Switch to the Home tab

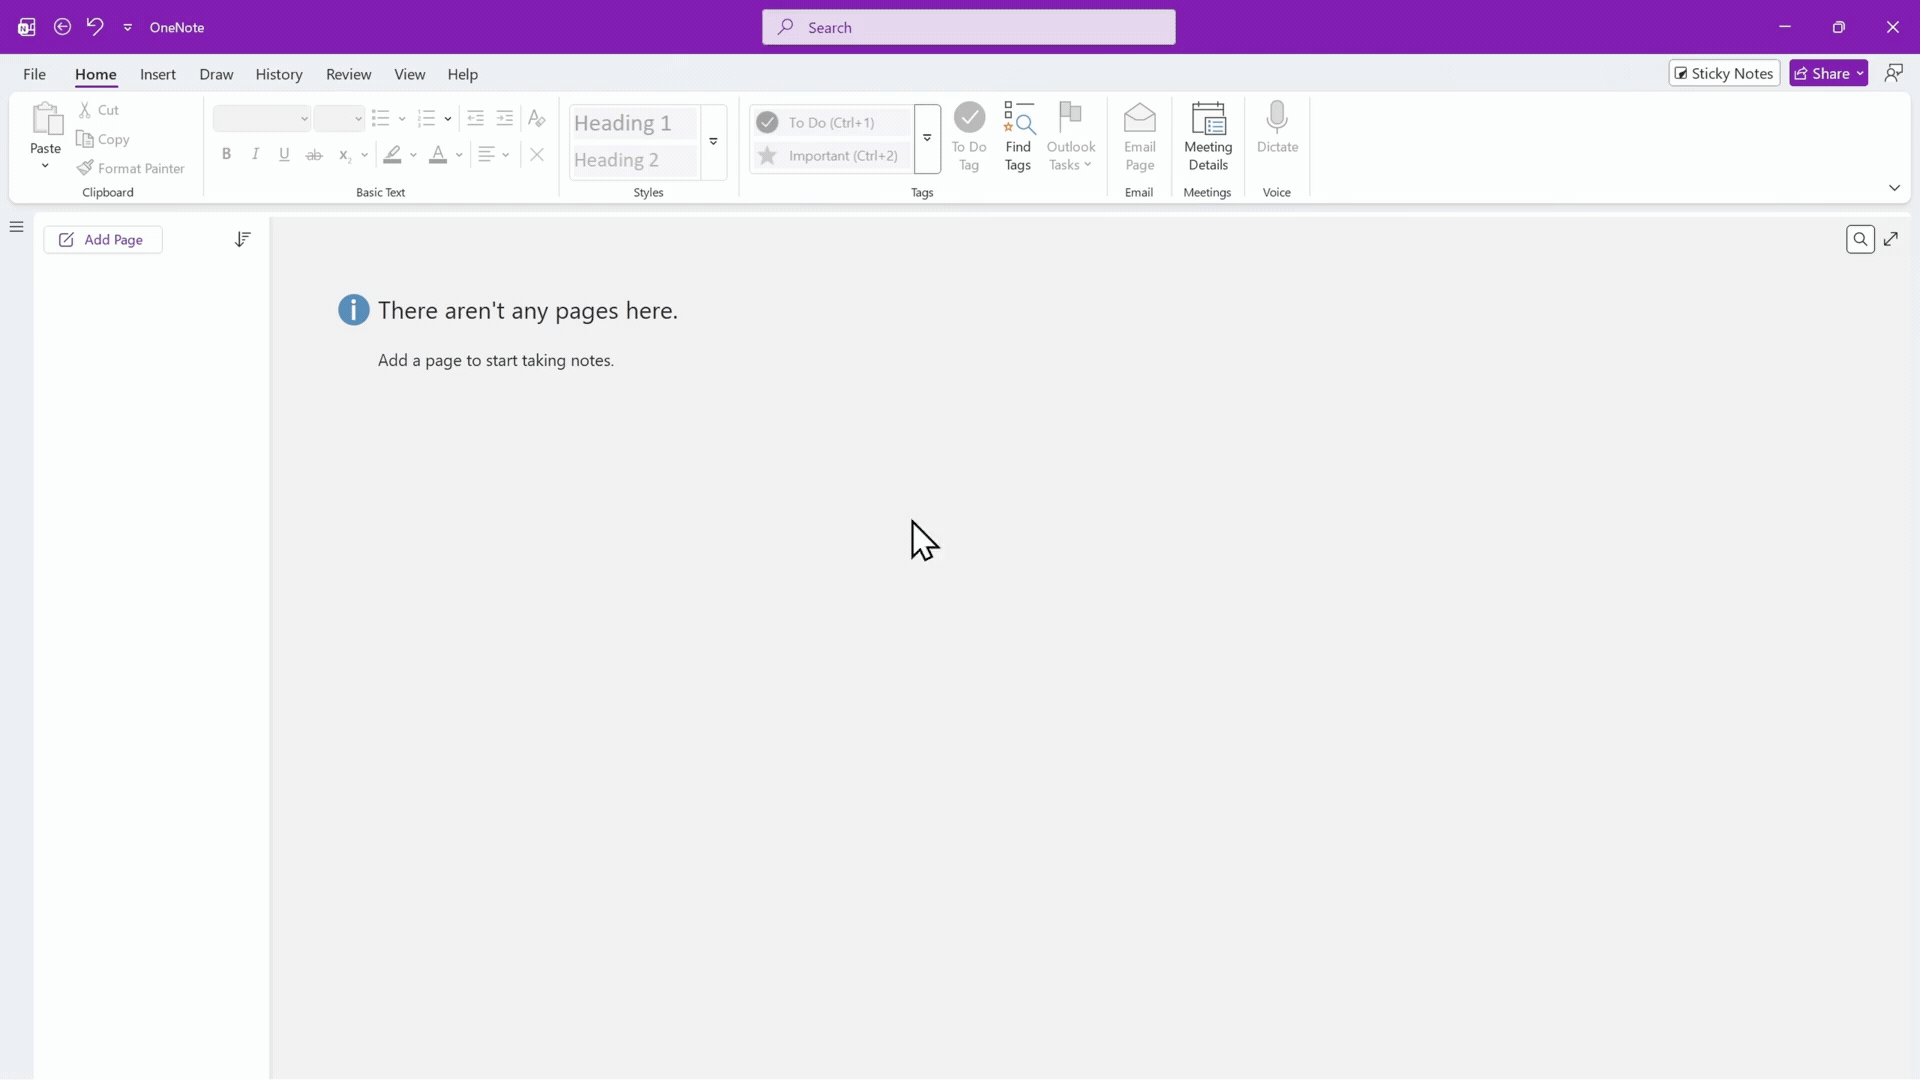(x=96, y=74)
